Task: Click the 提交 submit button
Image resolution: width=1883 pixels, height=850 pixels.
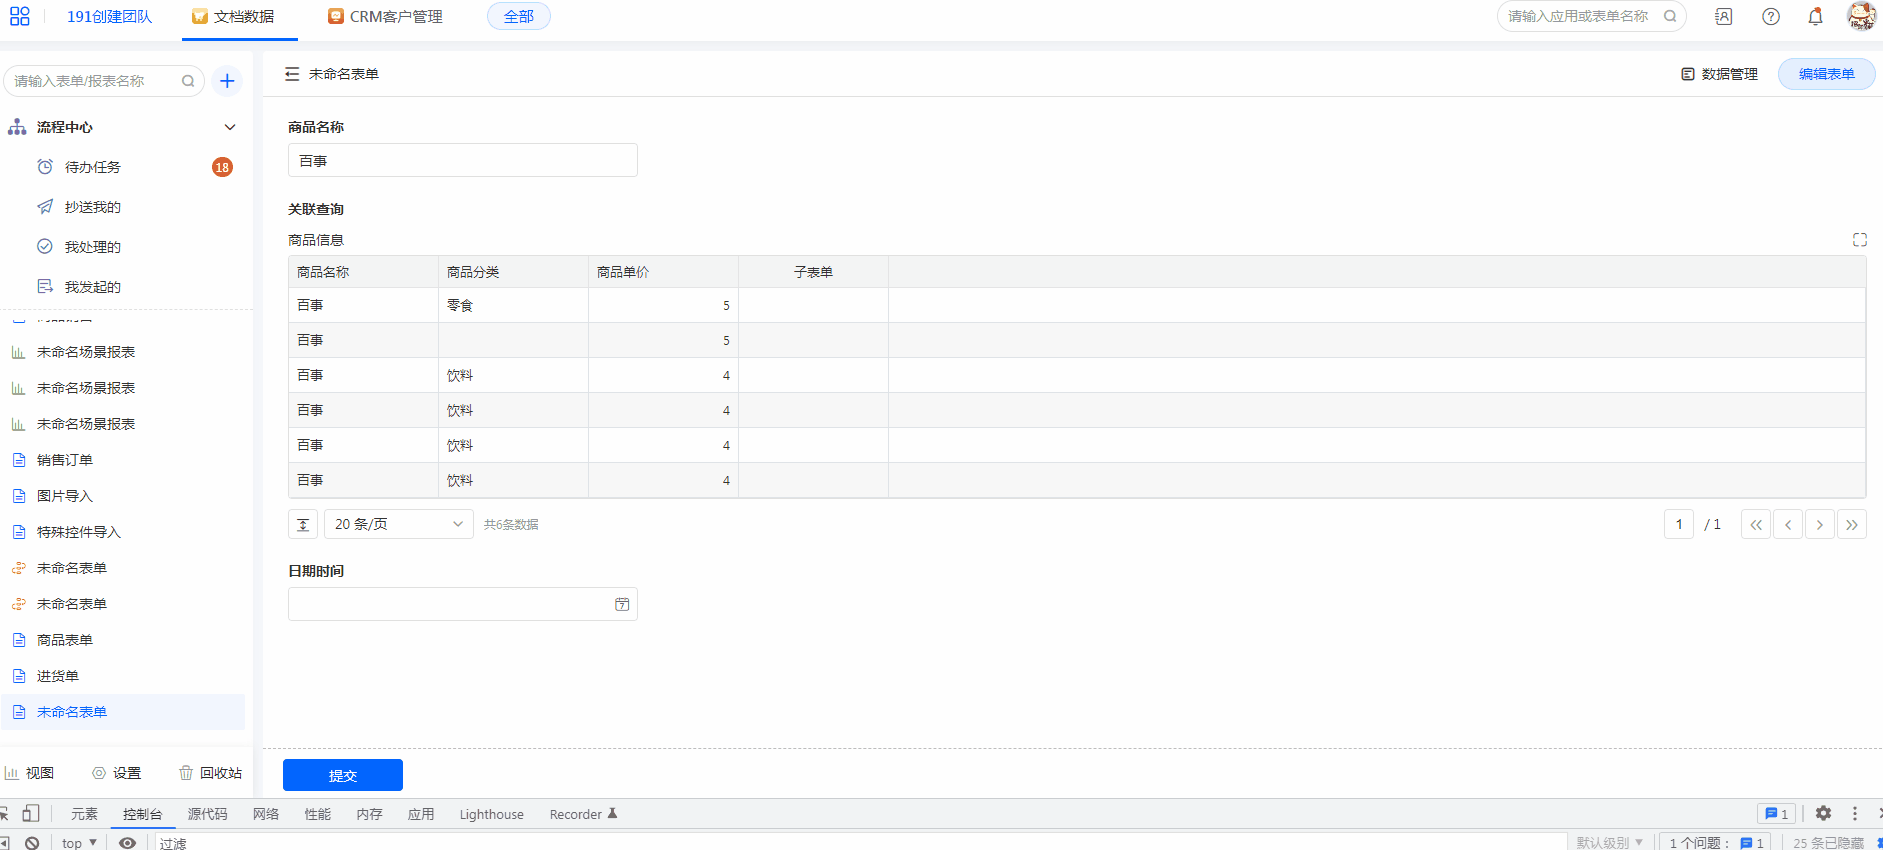Action: click(342, 775)
